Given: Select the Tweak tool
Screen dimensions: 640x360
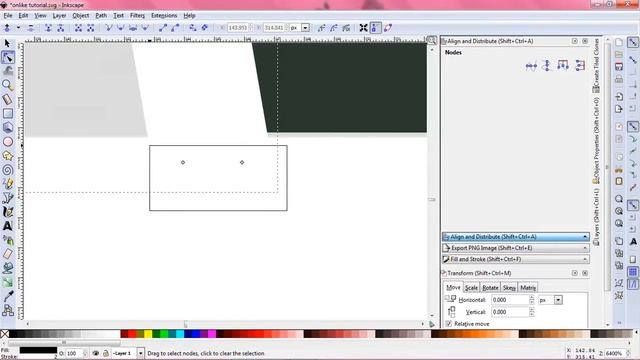Looking at the screenshot, I should coord(7,71).
